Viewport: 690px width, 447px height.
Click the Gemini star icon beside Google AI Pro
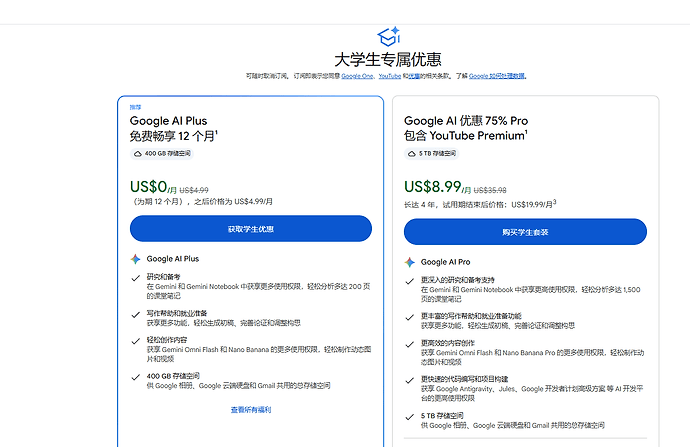410,262
